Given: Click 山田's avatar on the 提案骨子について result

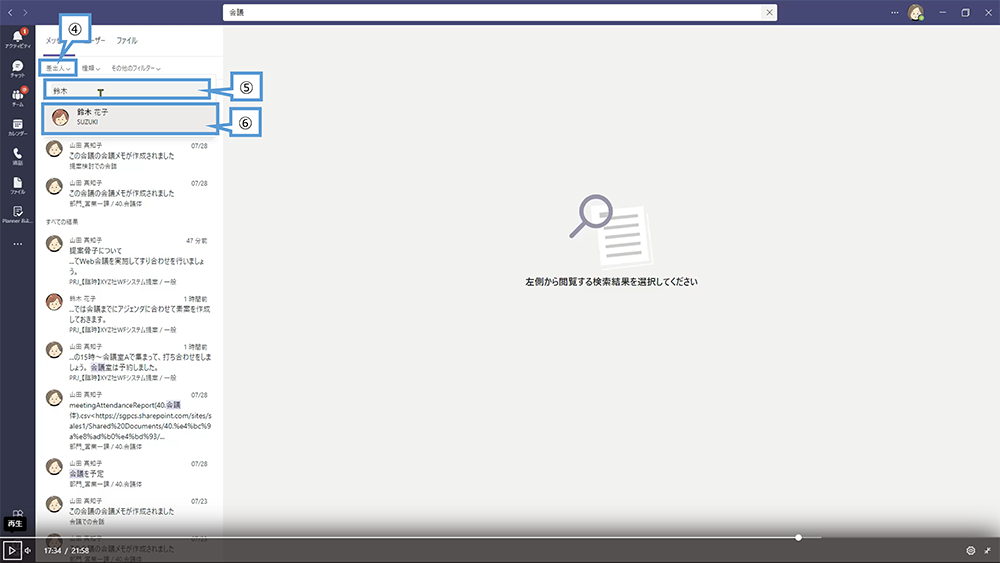Looking at the screenshot, I should [54, 244].
